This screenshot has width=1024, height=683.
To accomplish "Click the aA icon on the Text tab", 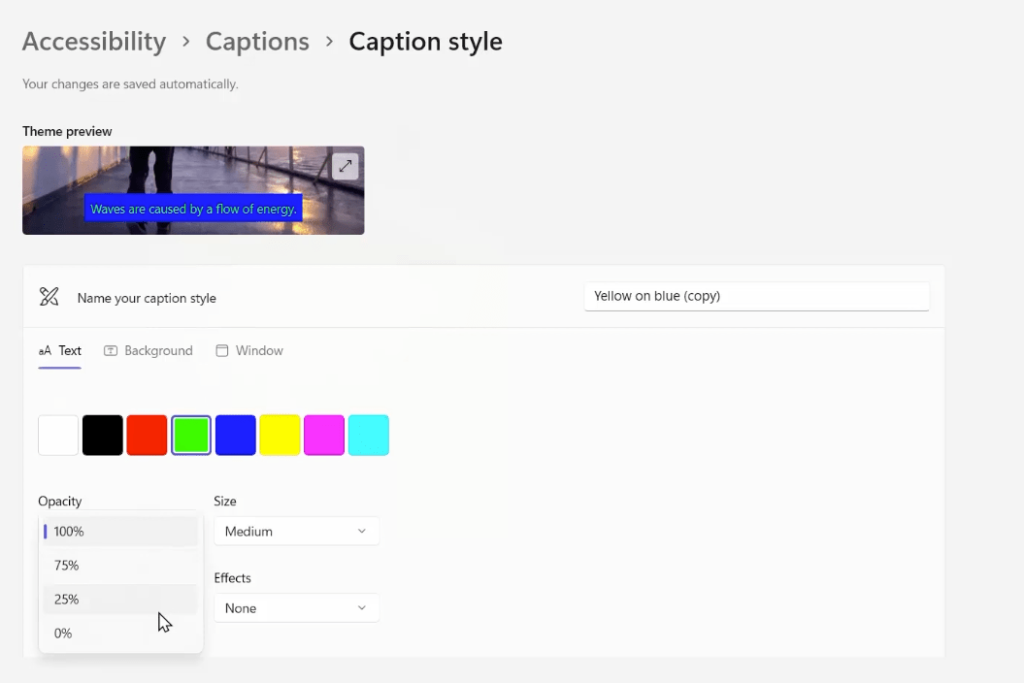I will [x=43, y=351].
